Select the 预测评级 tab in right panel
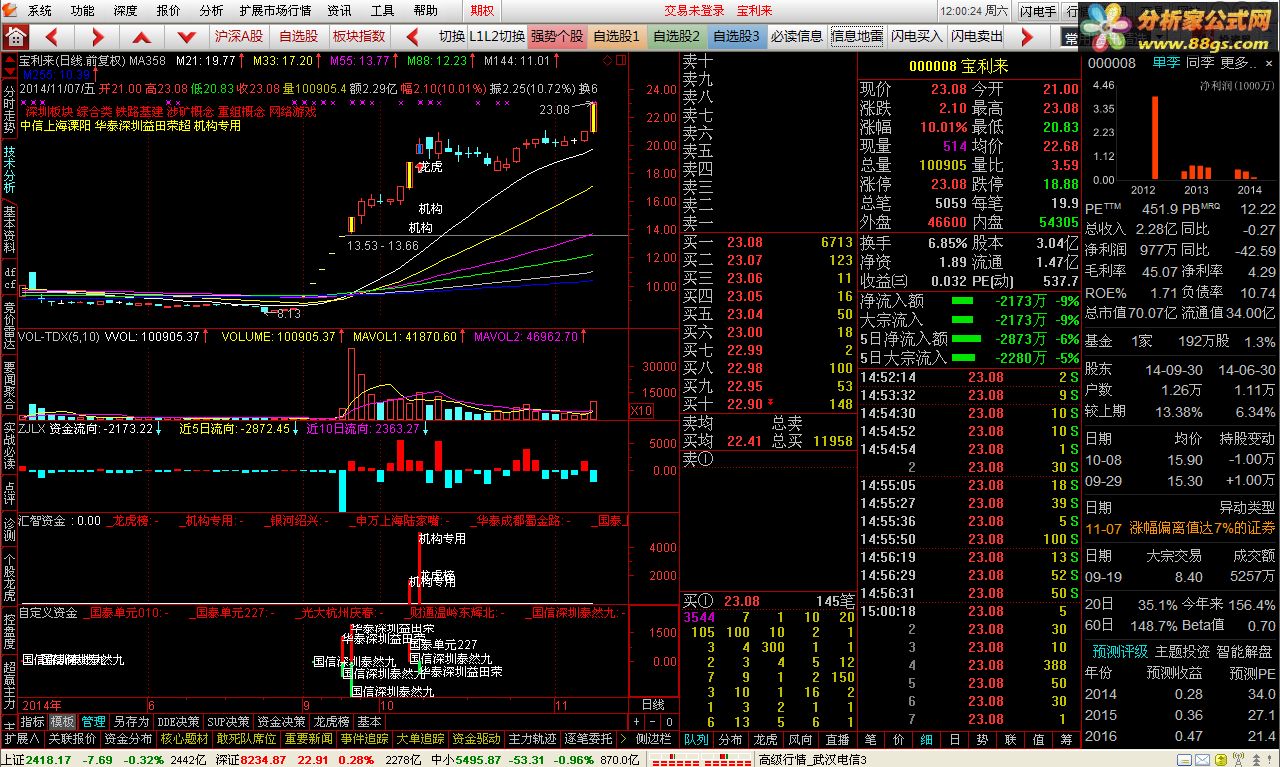The width and height of the screenshot is (1280, 767). point(1118,650)
